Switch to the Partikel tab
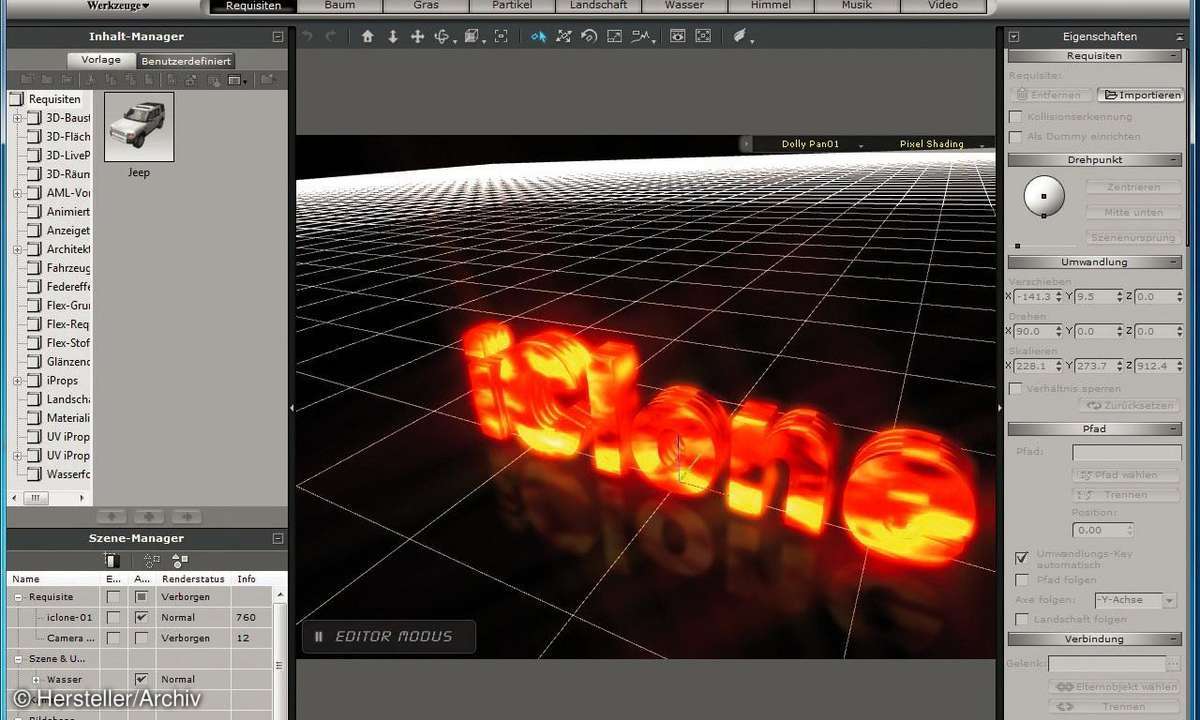The height and width of the screenshot is (720, 1200). pyautogui.click(x=512, y=6)
